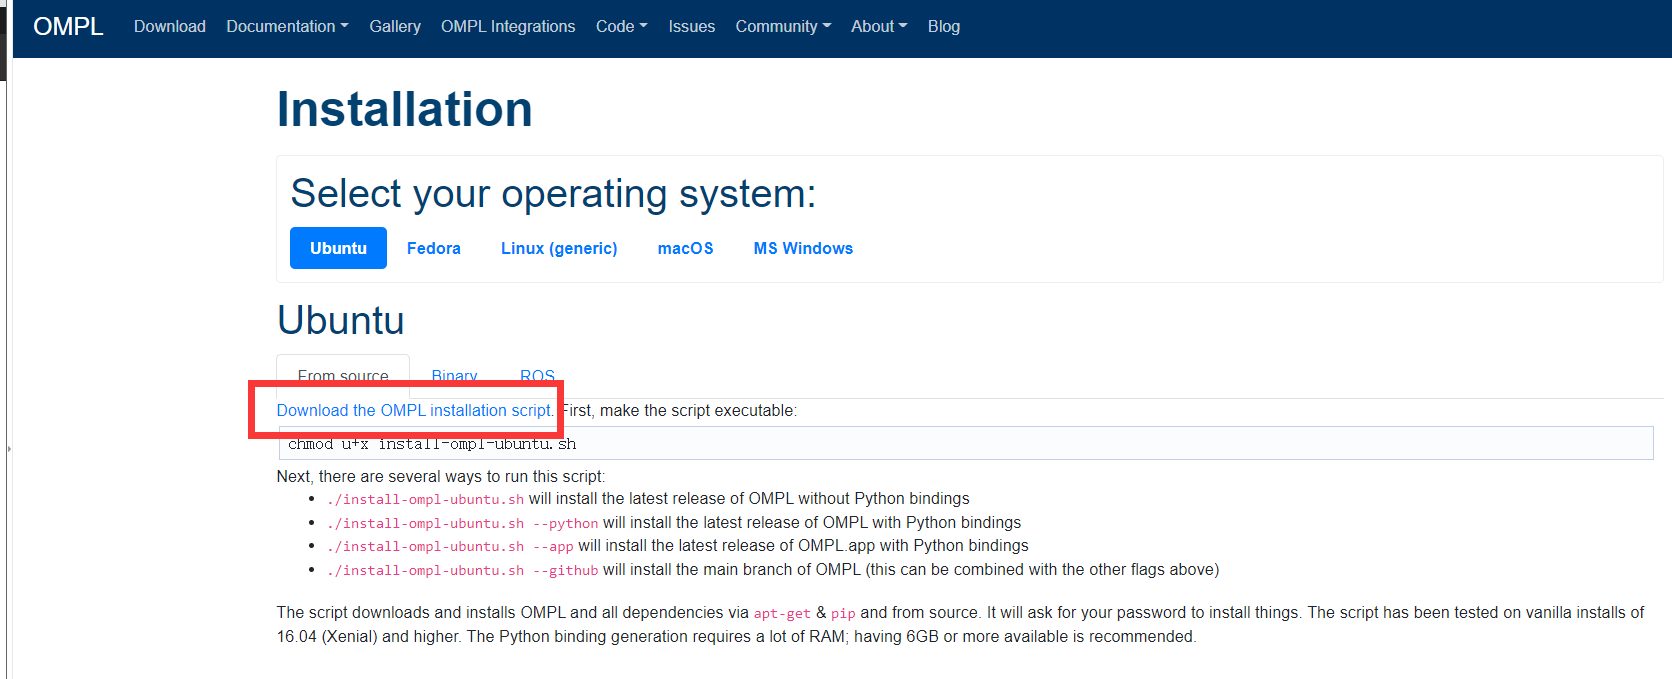1672x679 pixels.
Task: Expand the Code dropdown menu
Action: tap(621, 27)
